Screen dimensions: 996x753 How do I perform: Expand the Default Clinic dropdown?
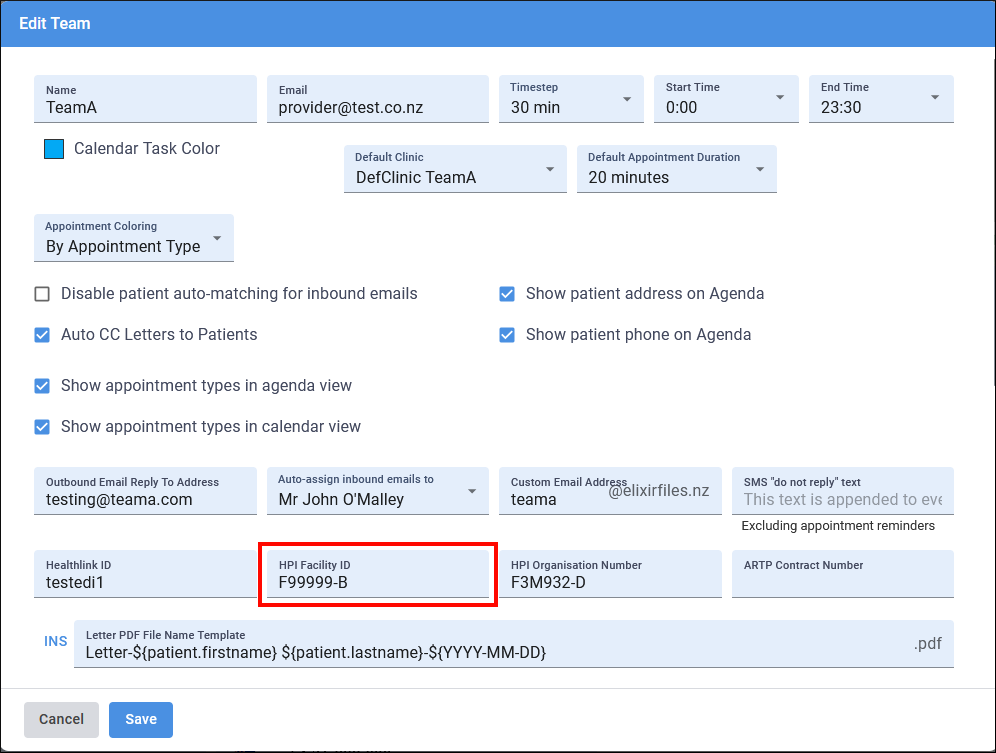[455, 169]
